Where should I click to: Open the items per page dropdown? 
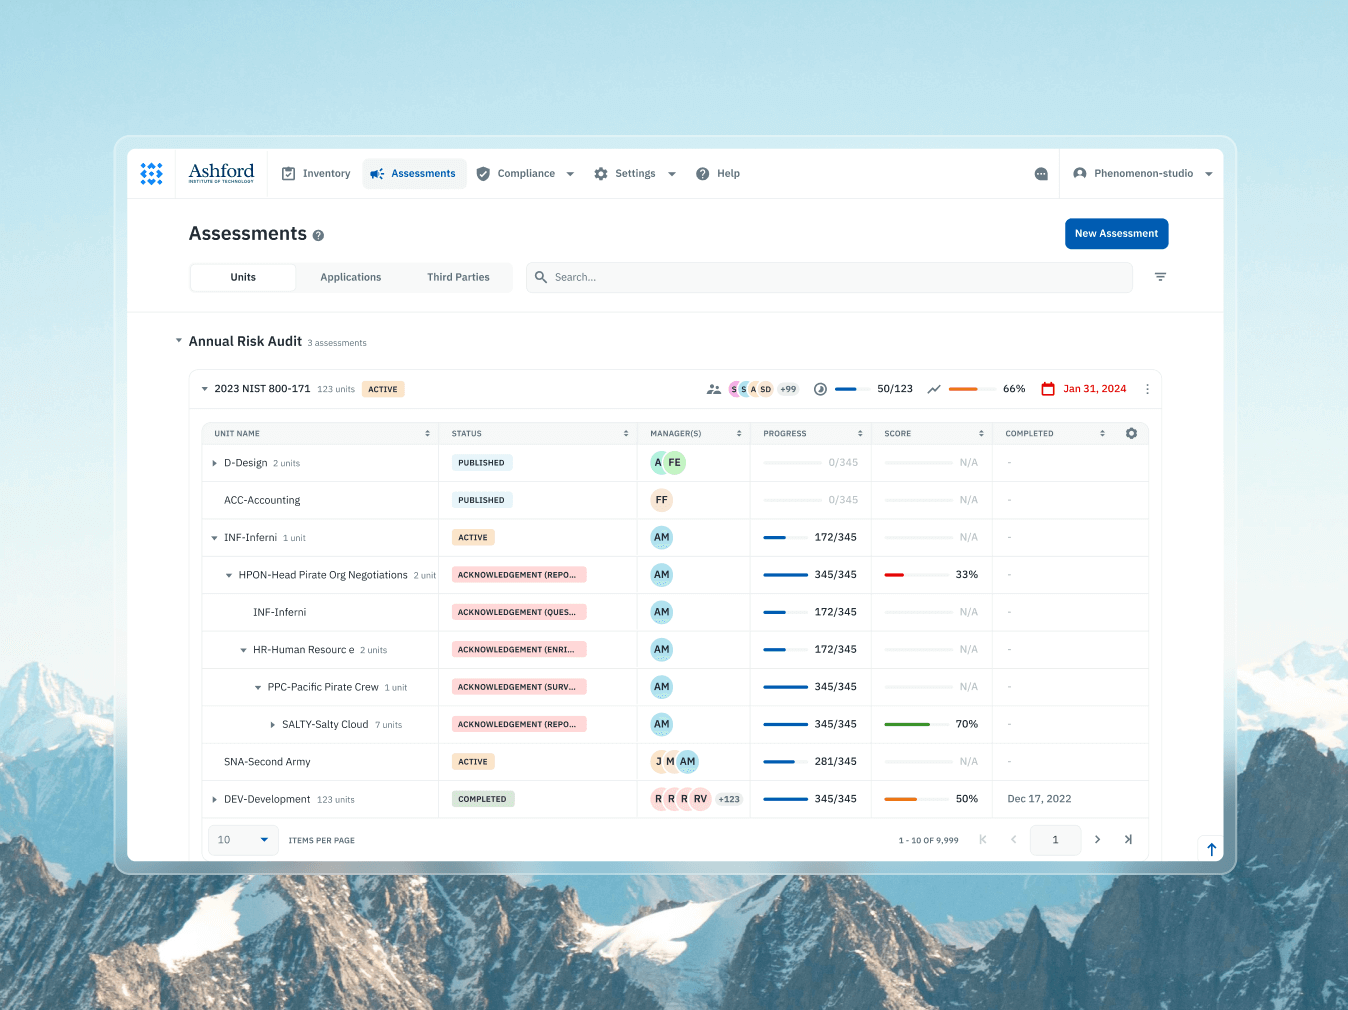[x=242, y=840]
